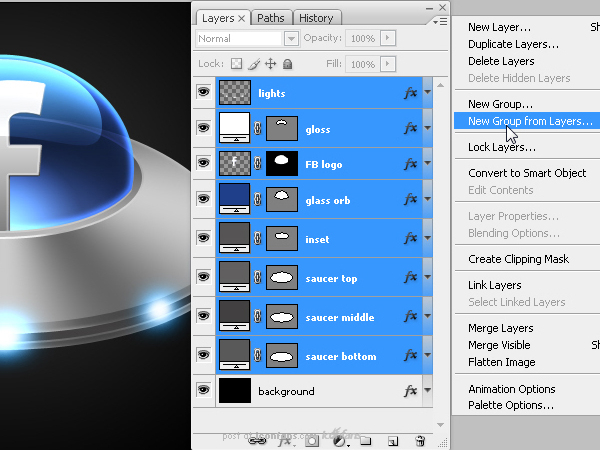Click the fx icon on lights layer

point(410,93)
